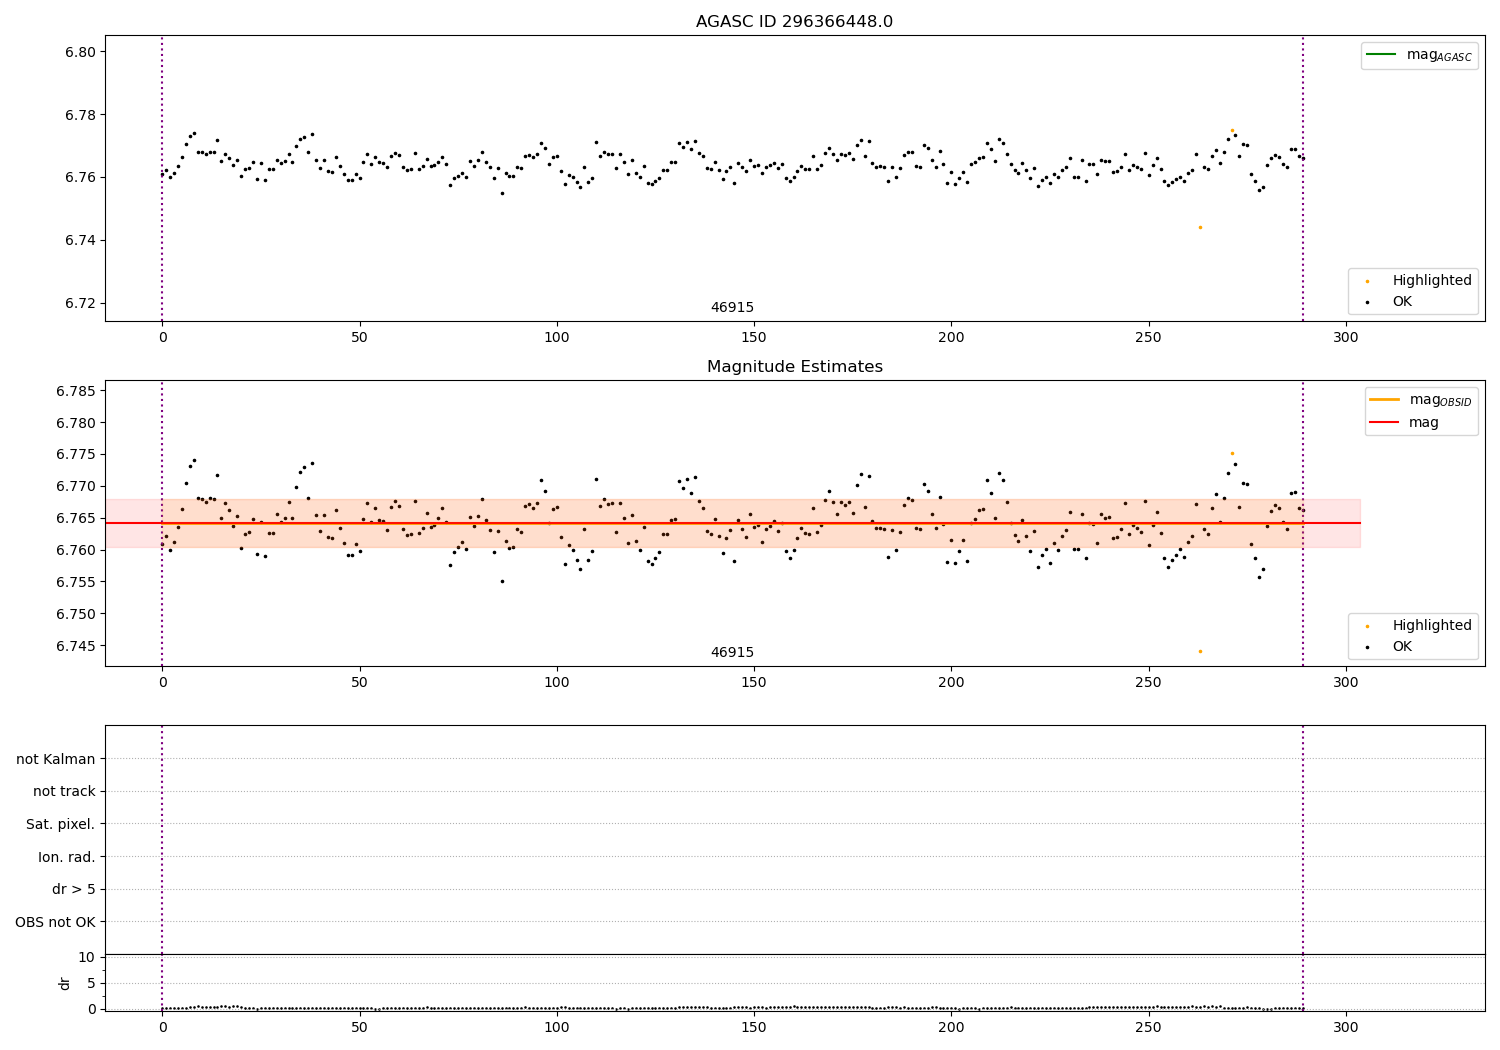Click the 46915 label in the middle plot
Image resolution: width=1500 pixels, height=1050 pixels.
pyautogui.click(x=732, y=653)
